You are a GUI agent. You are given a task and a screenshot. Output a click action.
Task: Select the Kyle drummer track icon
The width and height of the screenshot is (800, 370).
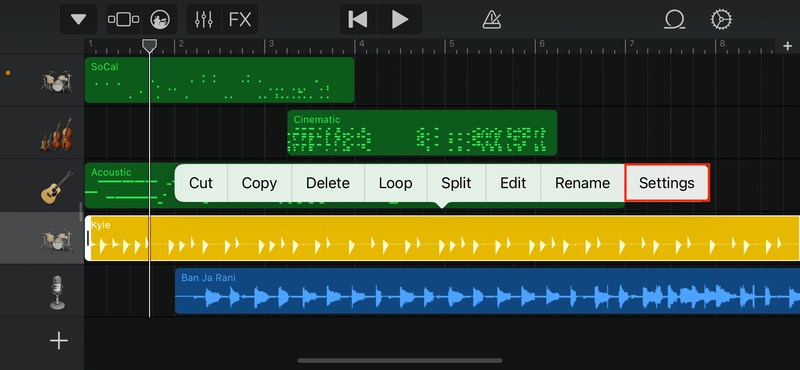coord(57,240)
